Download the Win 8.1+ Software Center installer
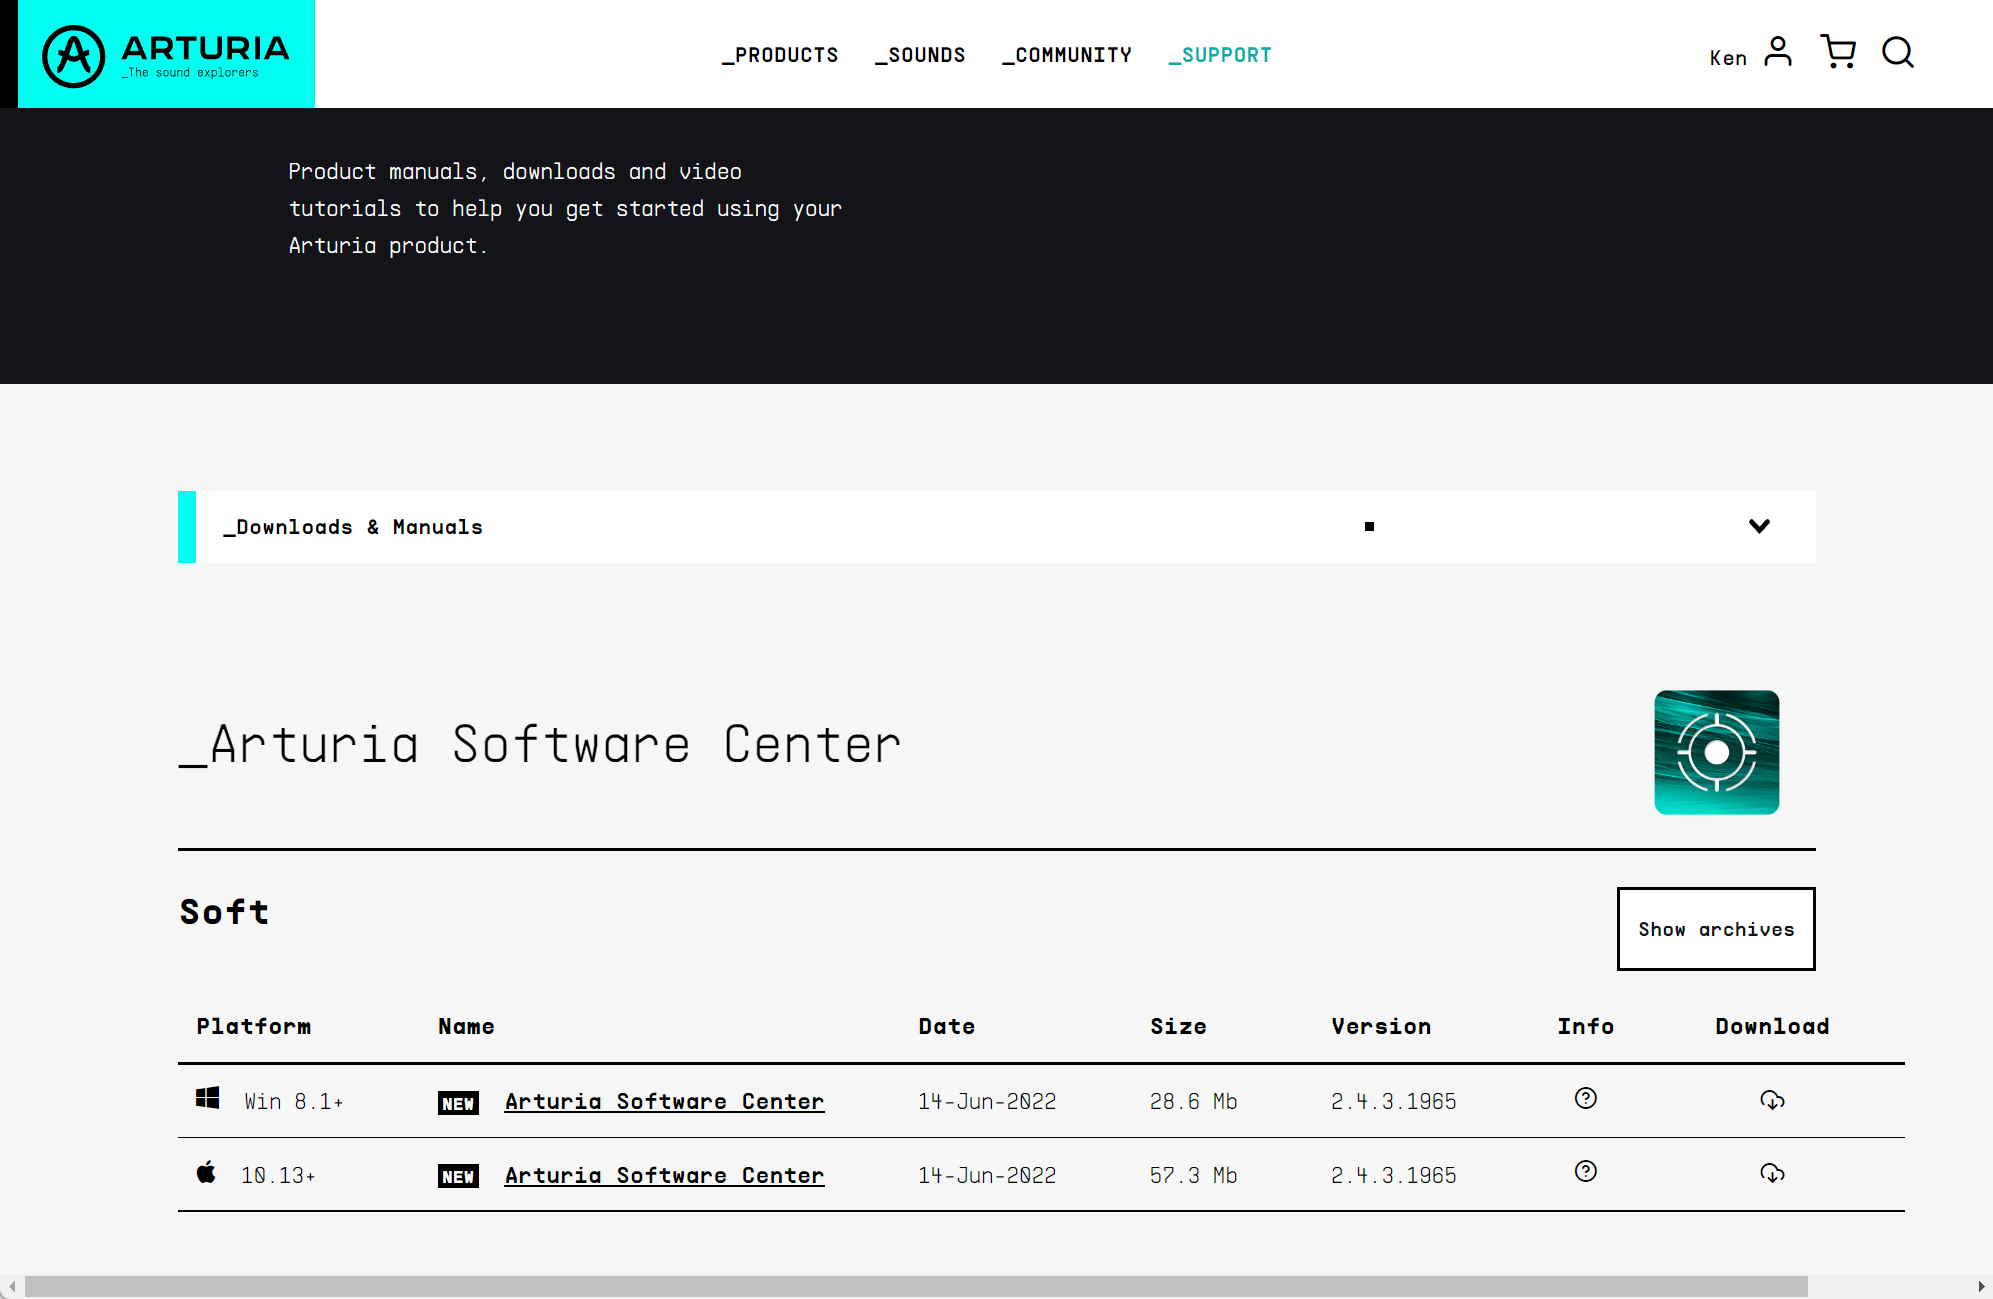Image resolution: width=1993 pixels, height=1299 pixels. (x=1772, y=1100)
